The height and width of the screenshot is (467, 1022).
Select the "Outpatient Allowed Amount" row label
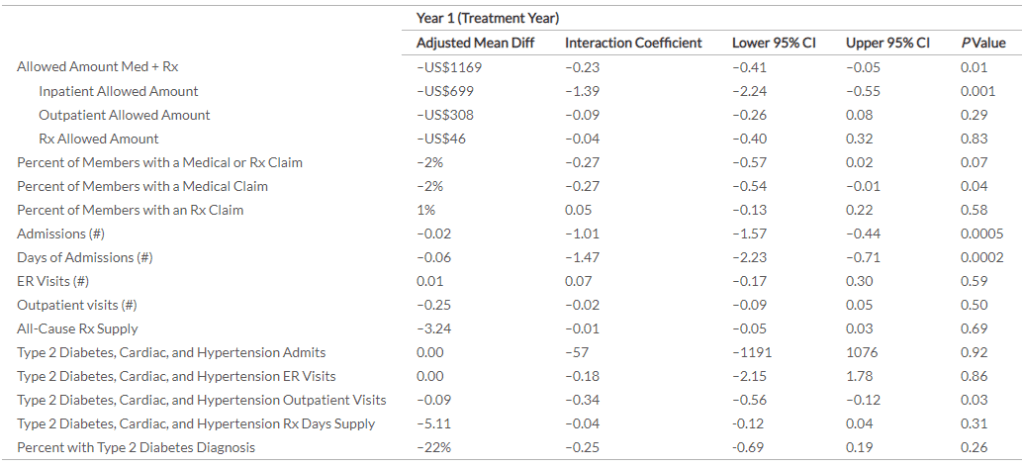point(124,115)
